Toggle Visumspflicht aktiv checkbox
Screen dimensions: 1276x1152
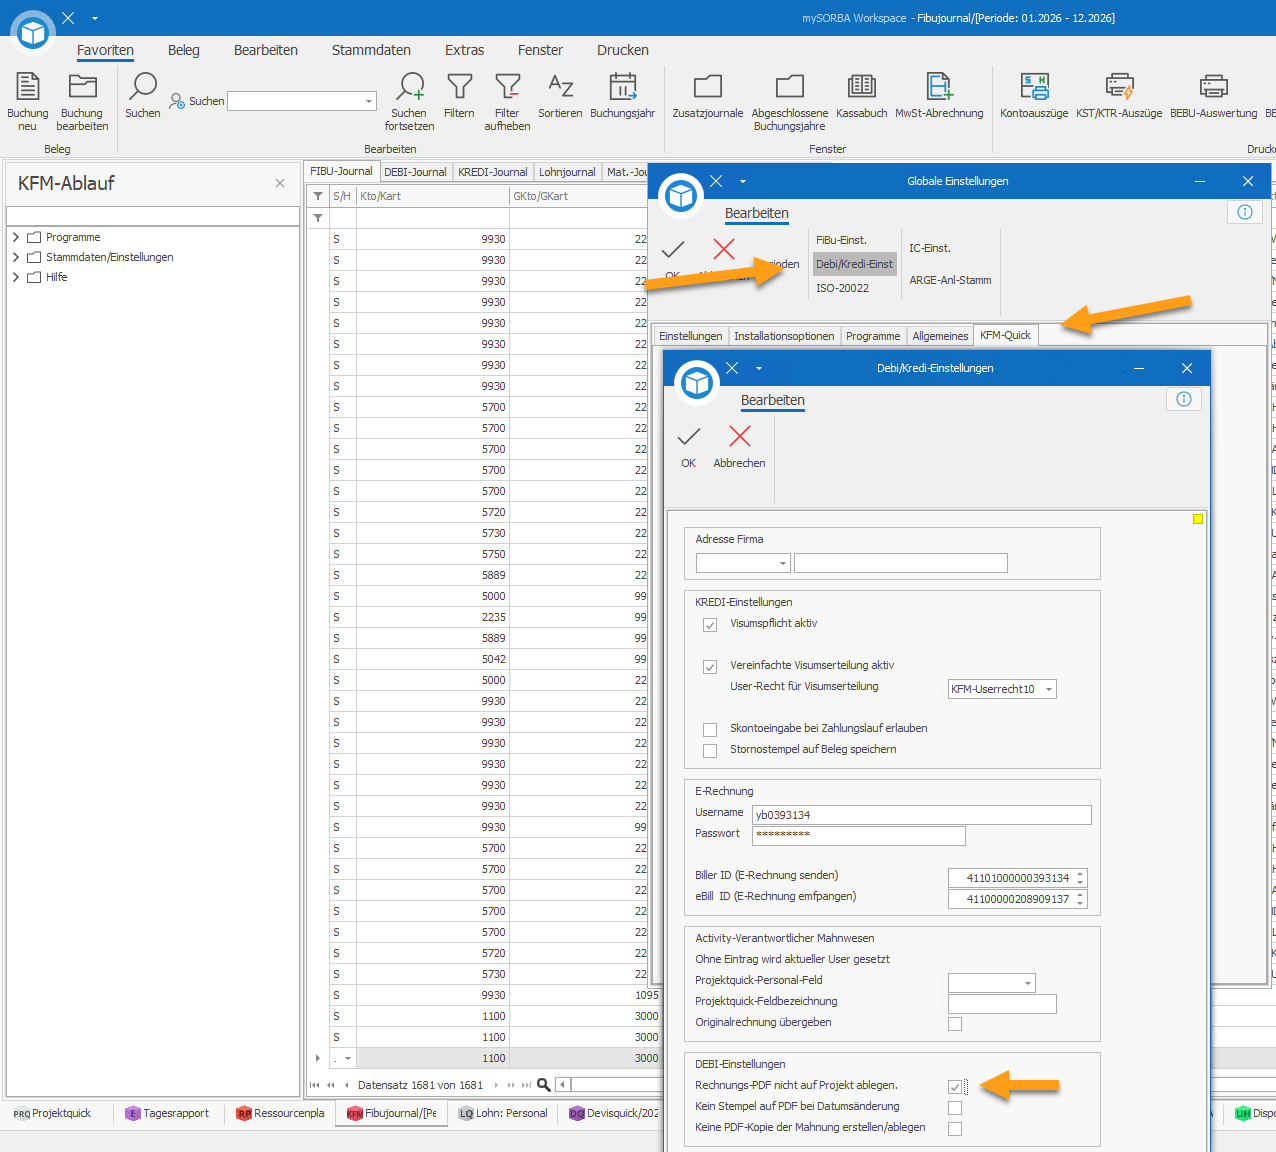[710, 625]
